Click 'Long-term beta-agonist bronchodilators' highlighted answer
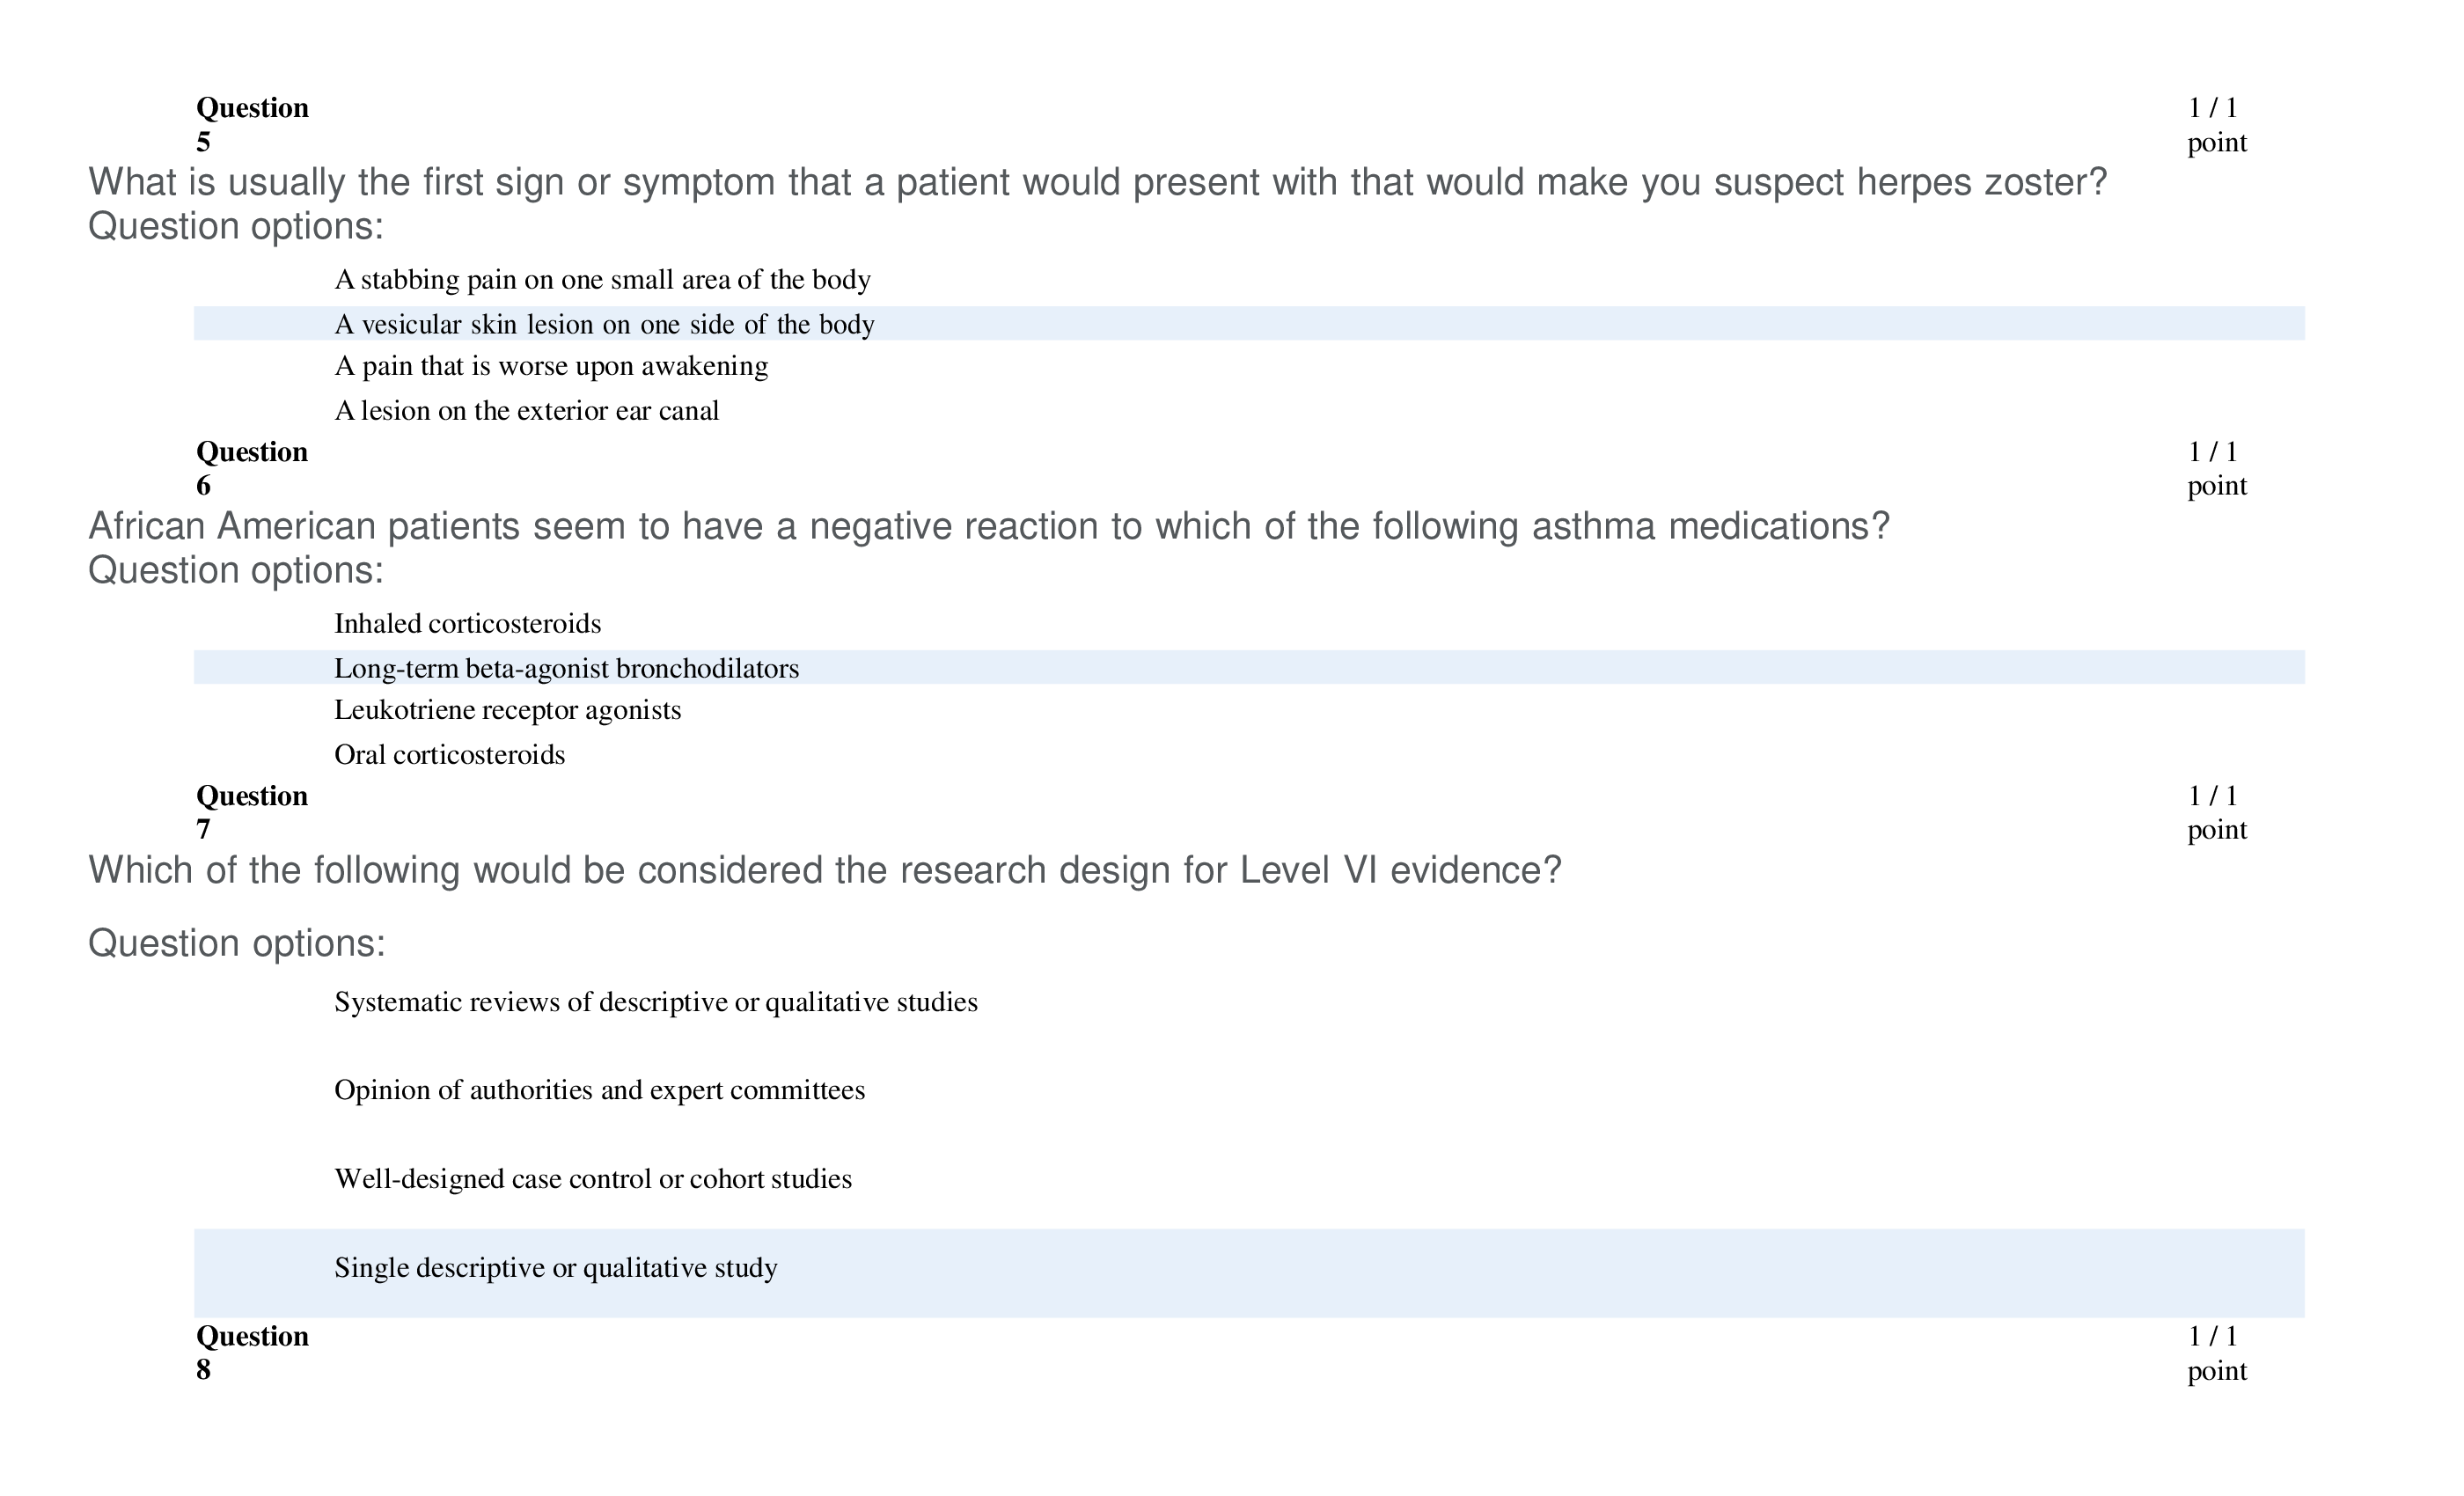Viewport: 2464px width, 1496px height. tap(566, 669)
